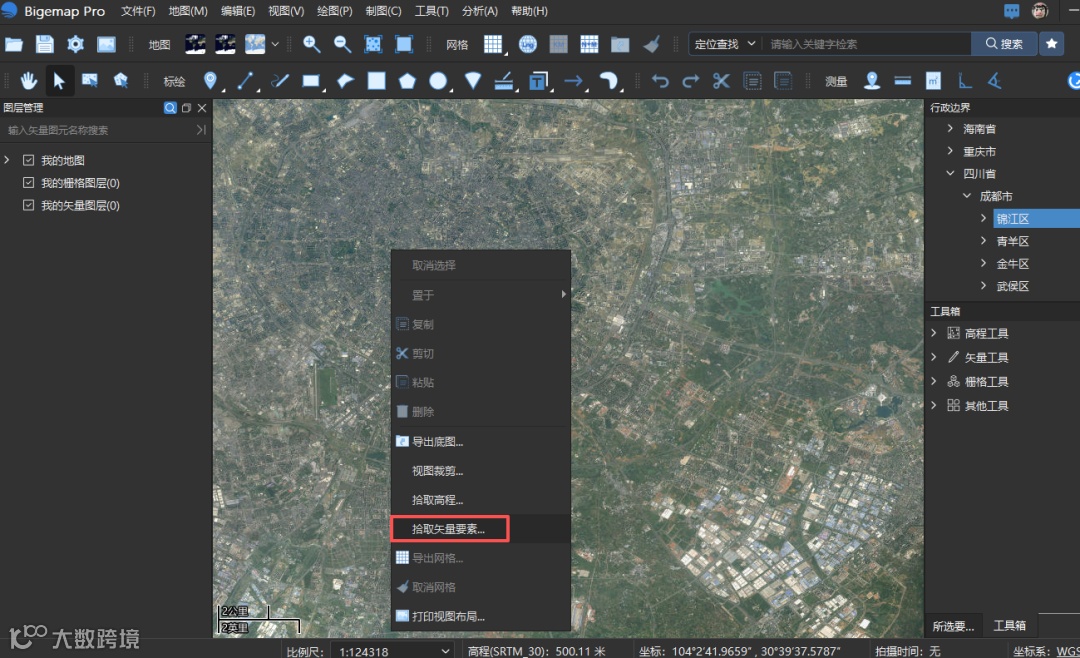Choose 拾取矢量要素 from context menu
Image resolution: width=1080 pixels, height=658 pixels.
(449, 529)
